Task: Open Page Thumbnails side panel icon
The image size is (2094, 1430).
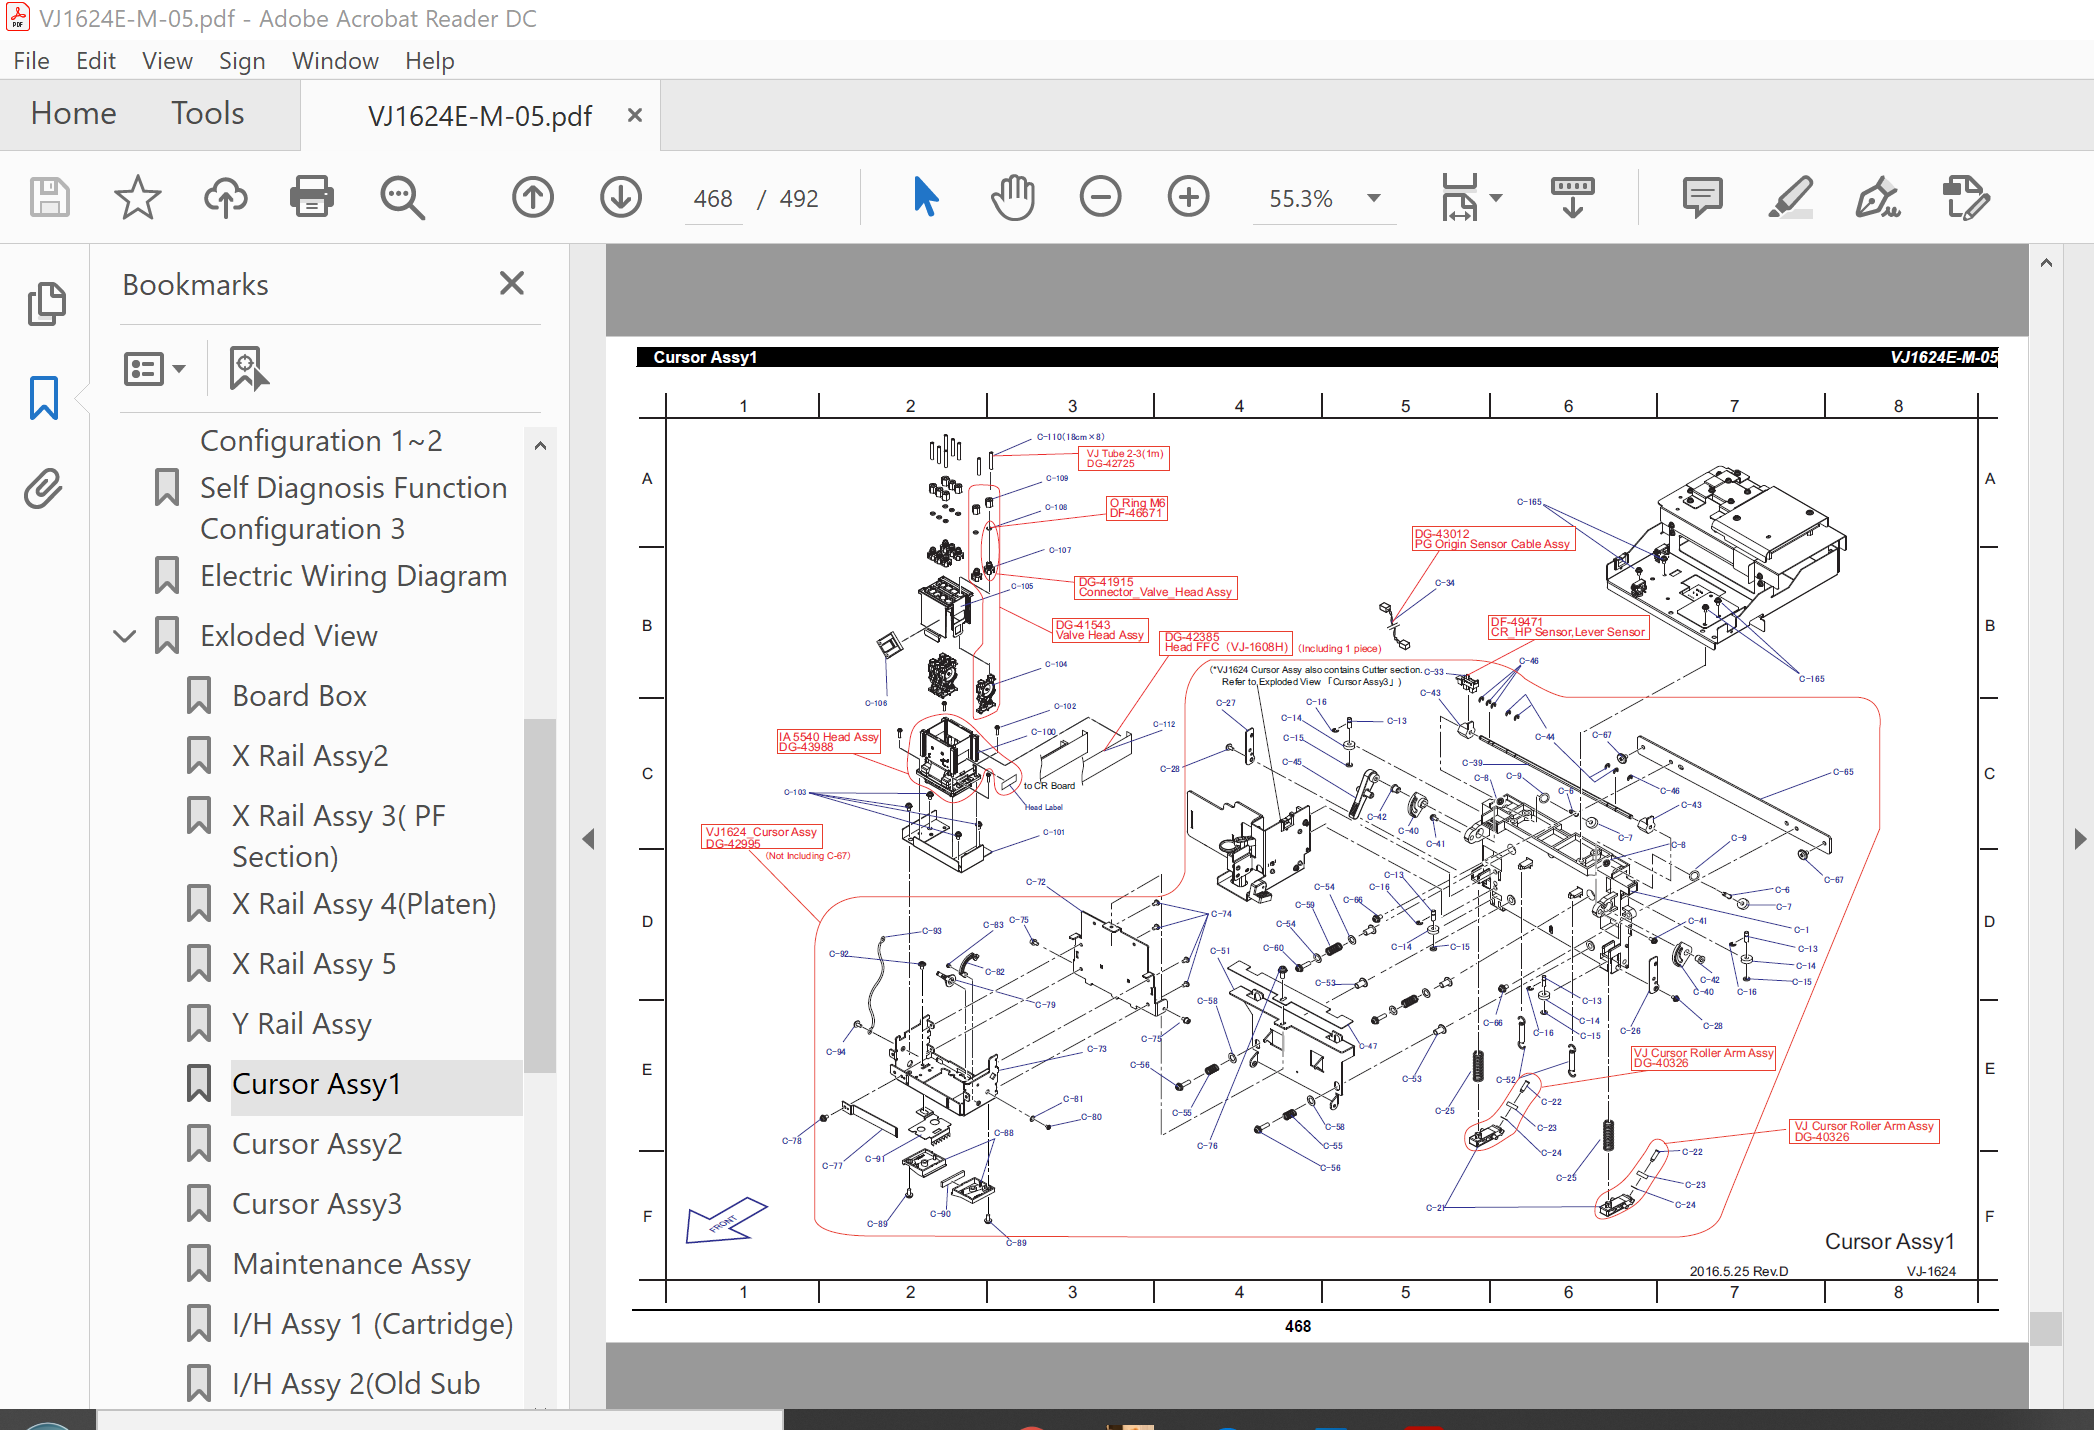Action: pos(46,304)
